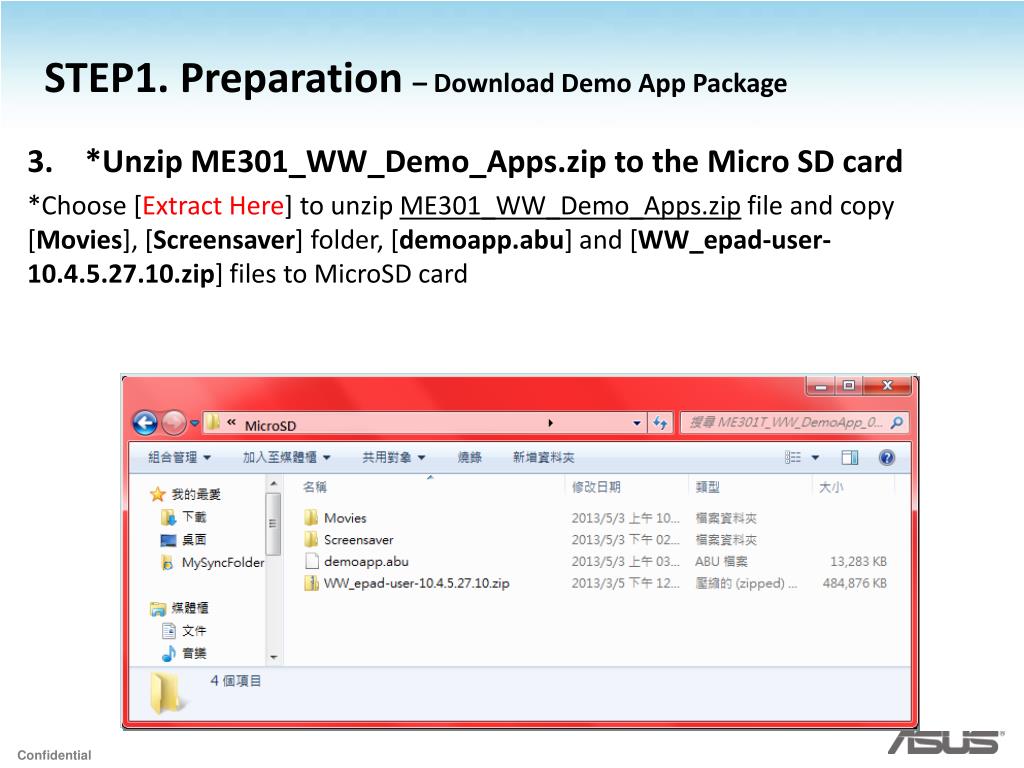Click the Screensaver folder icon
The image size is (1024, 768).
pyautogui.click(x=312, y=539)
